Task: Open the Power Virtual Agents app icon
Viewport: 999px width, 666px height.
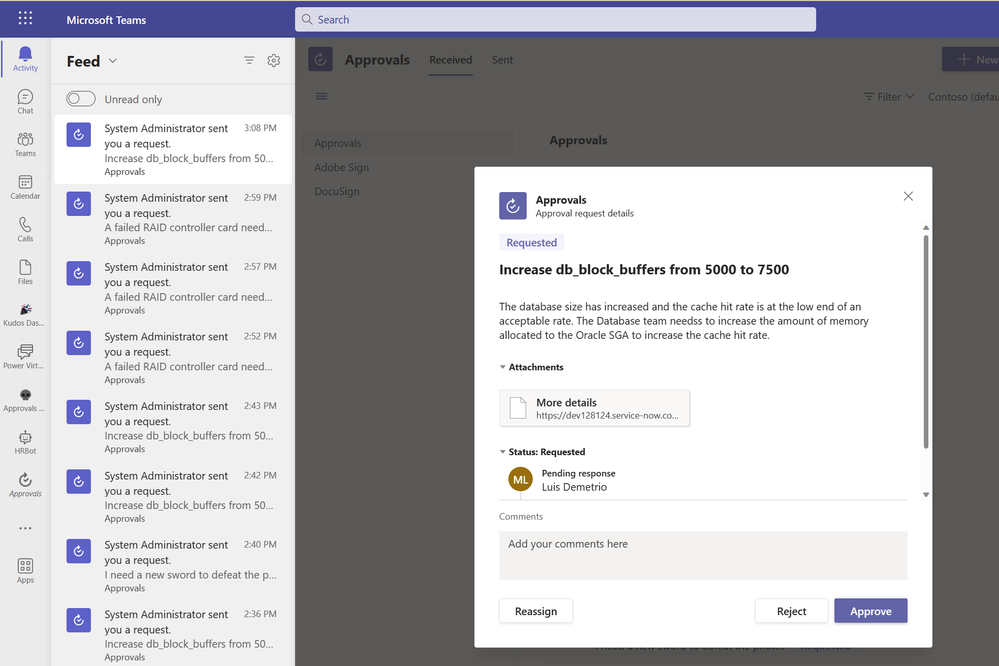Action: click(x=25, y=357)
